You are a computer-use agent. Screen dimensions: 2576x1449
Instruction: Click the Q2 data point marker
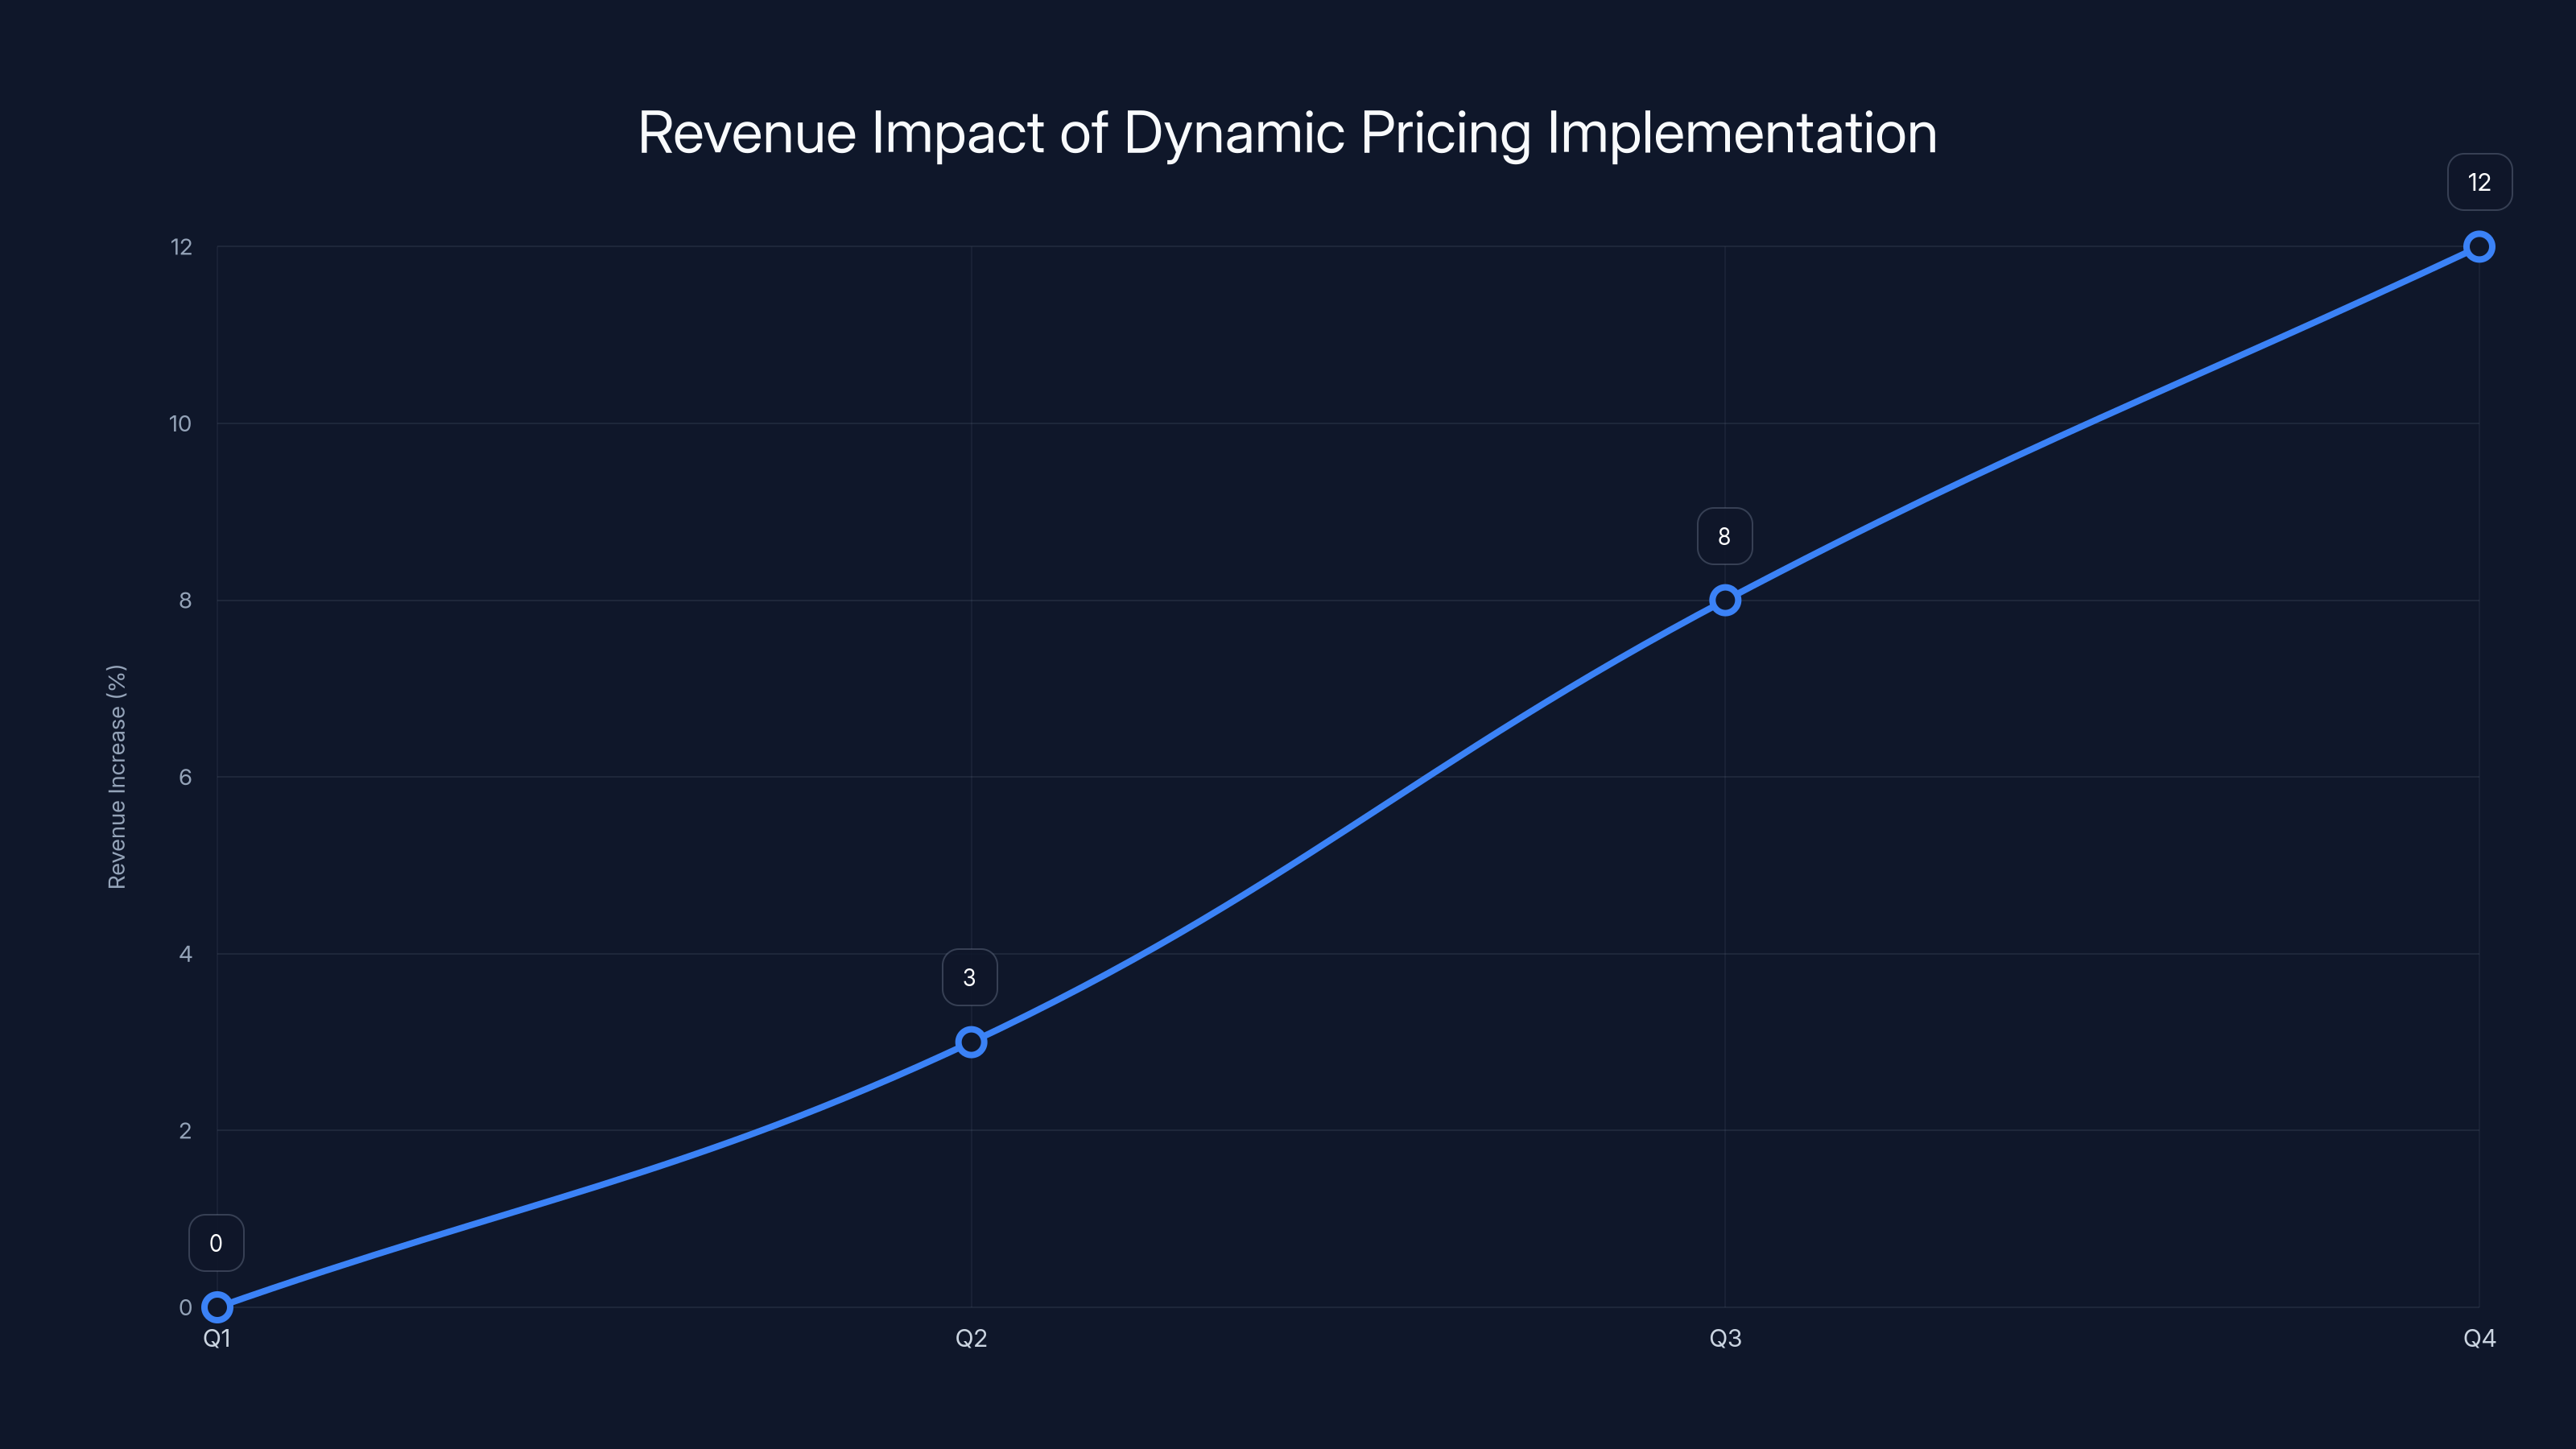971,1042
